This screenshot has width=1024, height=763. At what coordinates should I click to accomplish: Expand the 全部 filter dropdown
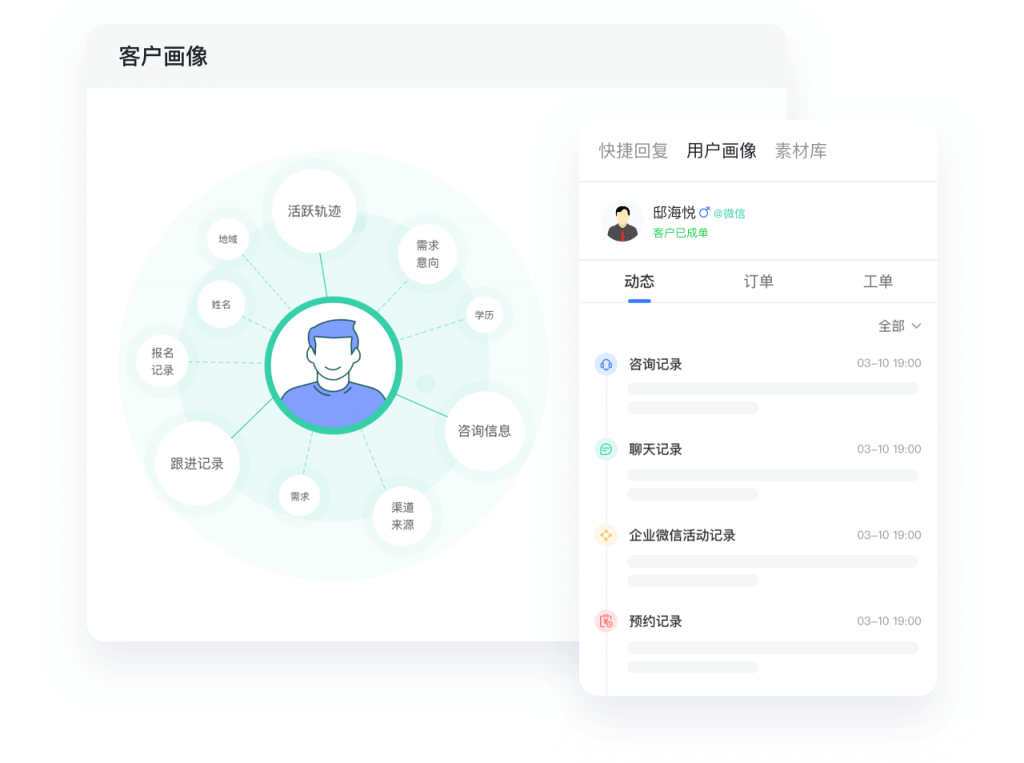point(894,326)
